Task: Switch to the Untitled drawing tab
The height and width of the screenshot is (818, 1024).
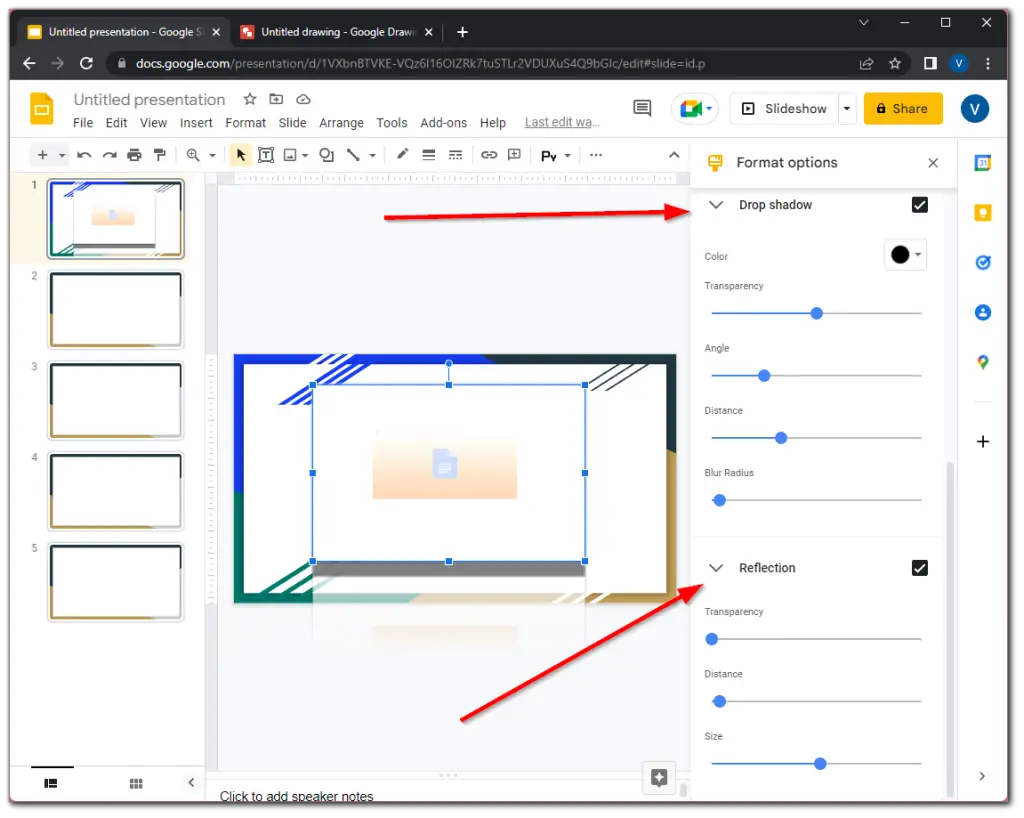Action: click(x=330, y=31)
